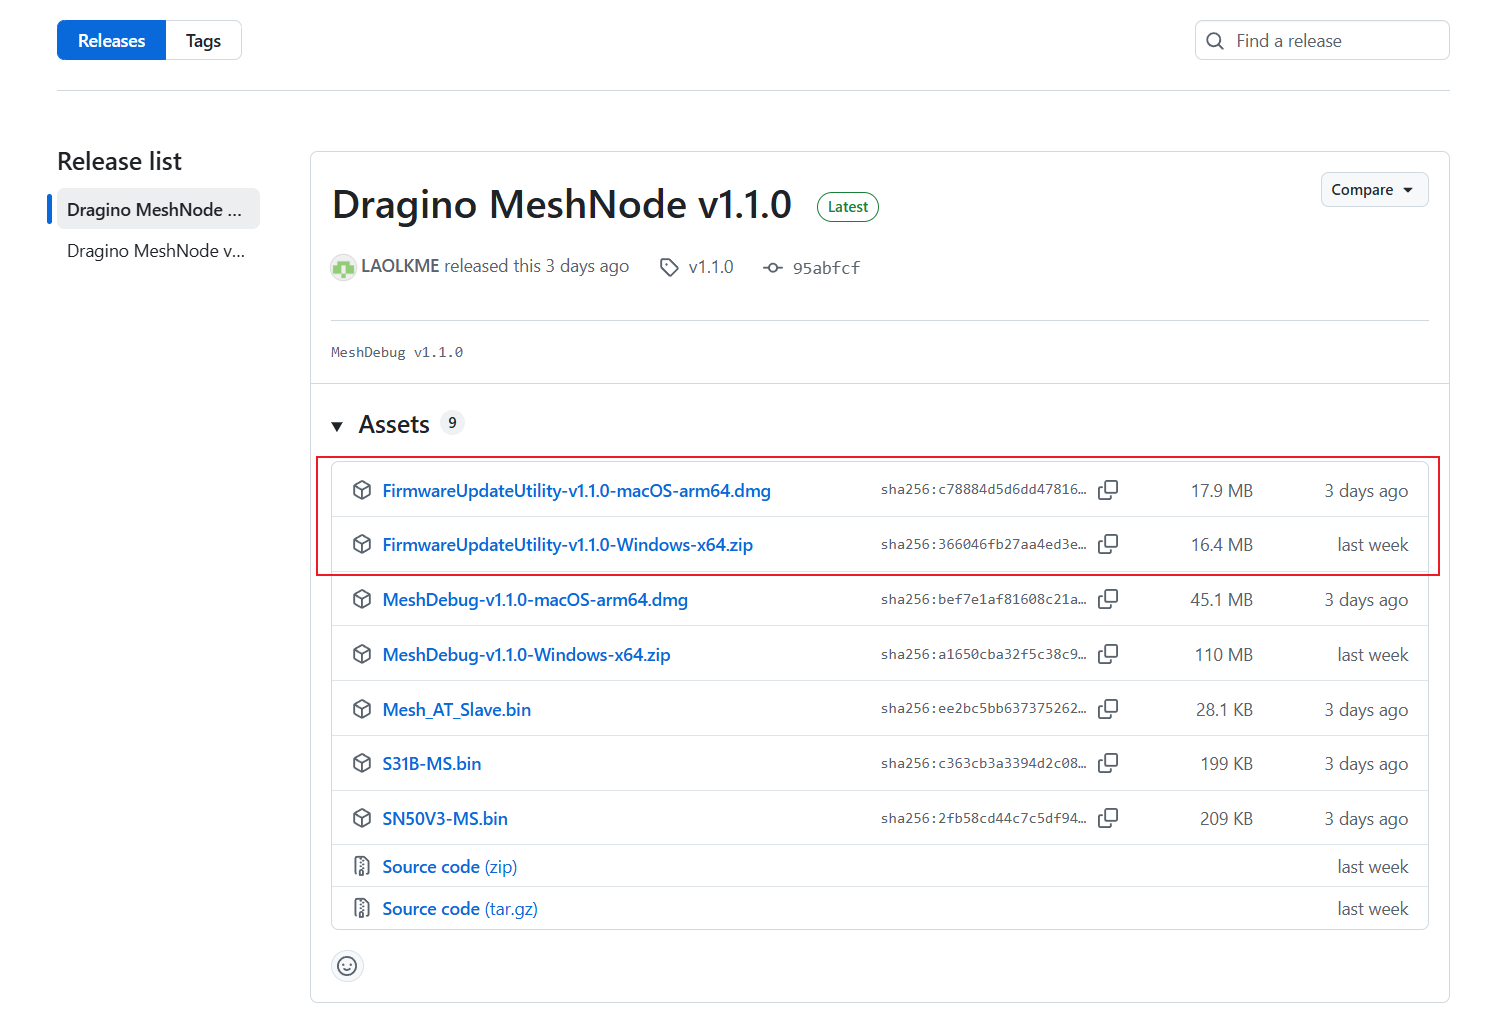Download FirmwareUpdateUtility-v1.1.0-Windows-x64.zip

click(x=567, y=544)
